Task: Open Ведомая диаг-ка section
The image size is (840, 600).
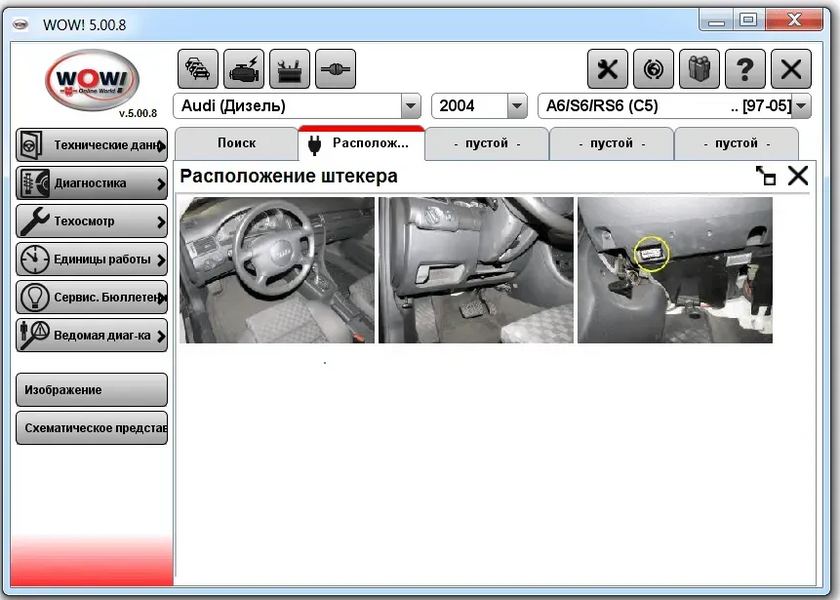Action: point(92,335)
